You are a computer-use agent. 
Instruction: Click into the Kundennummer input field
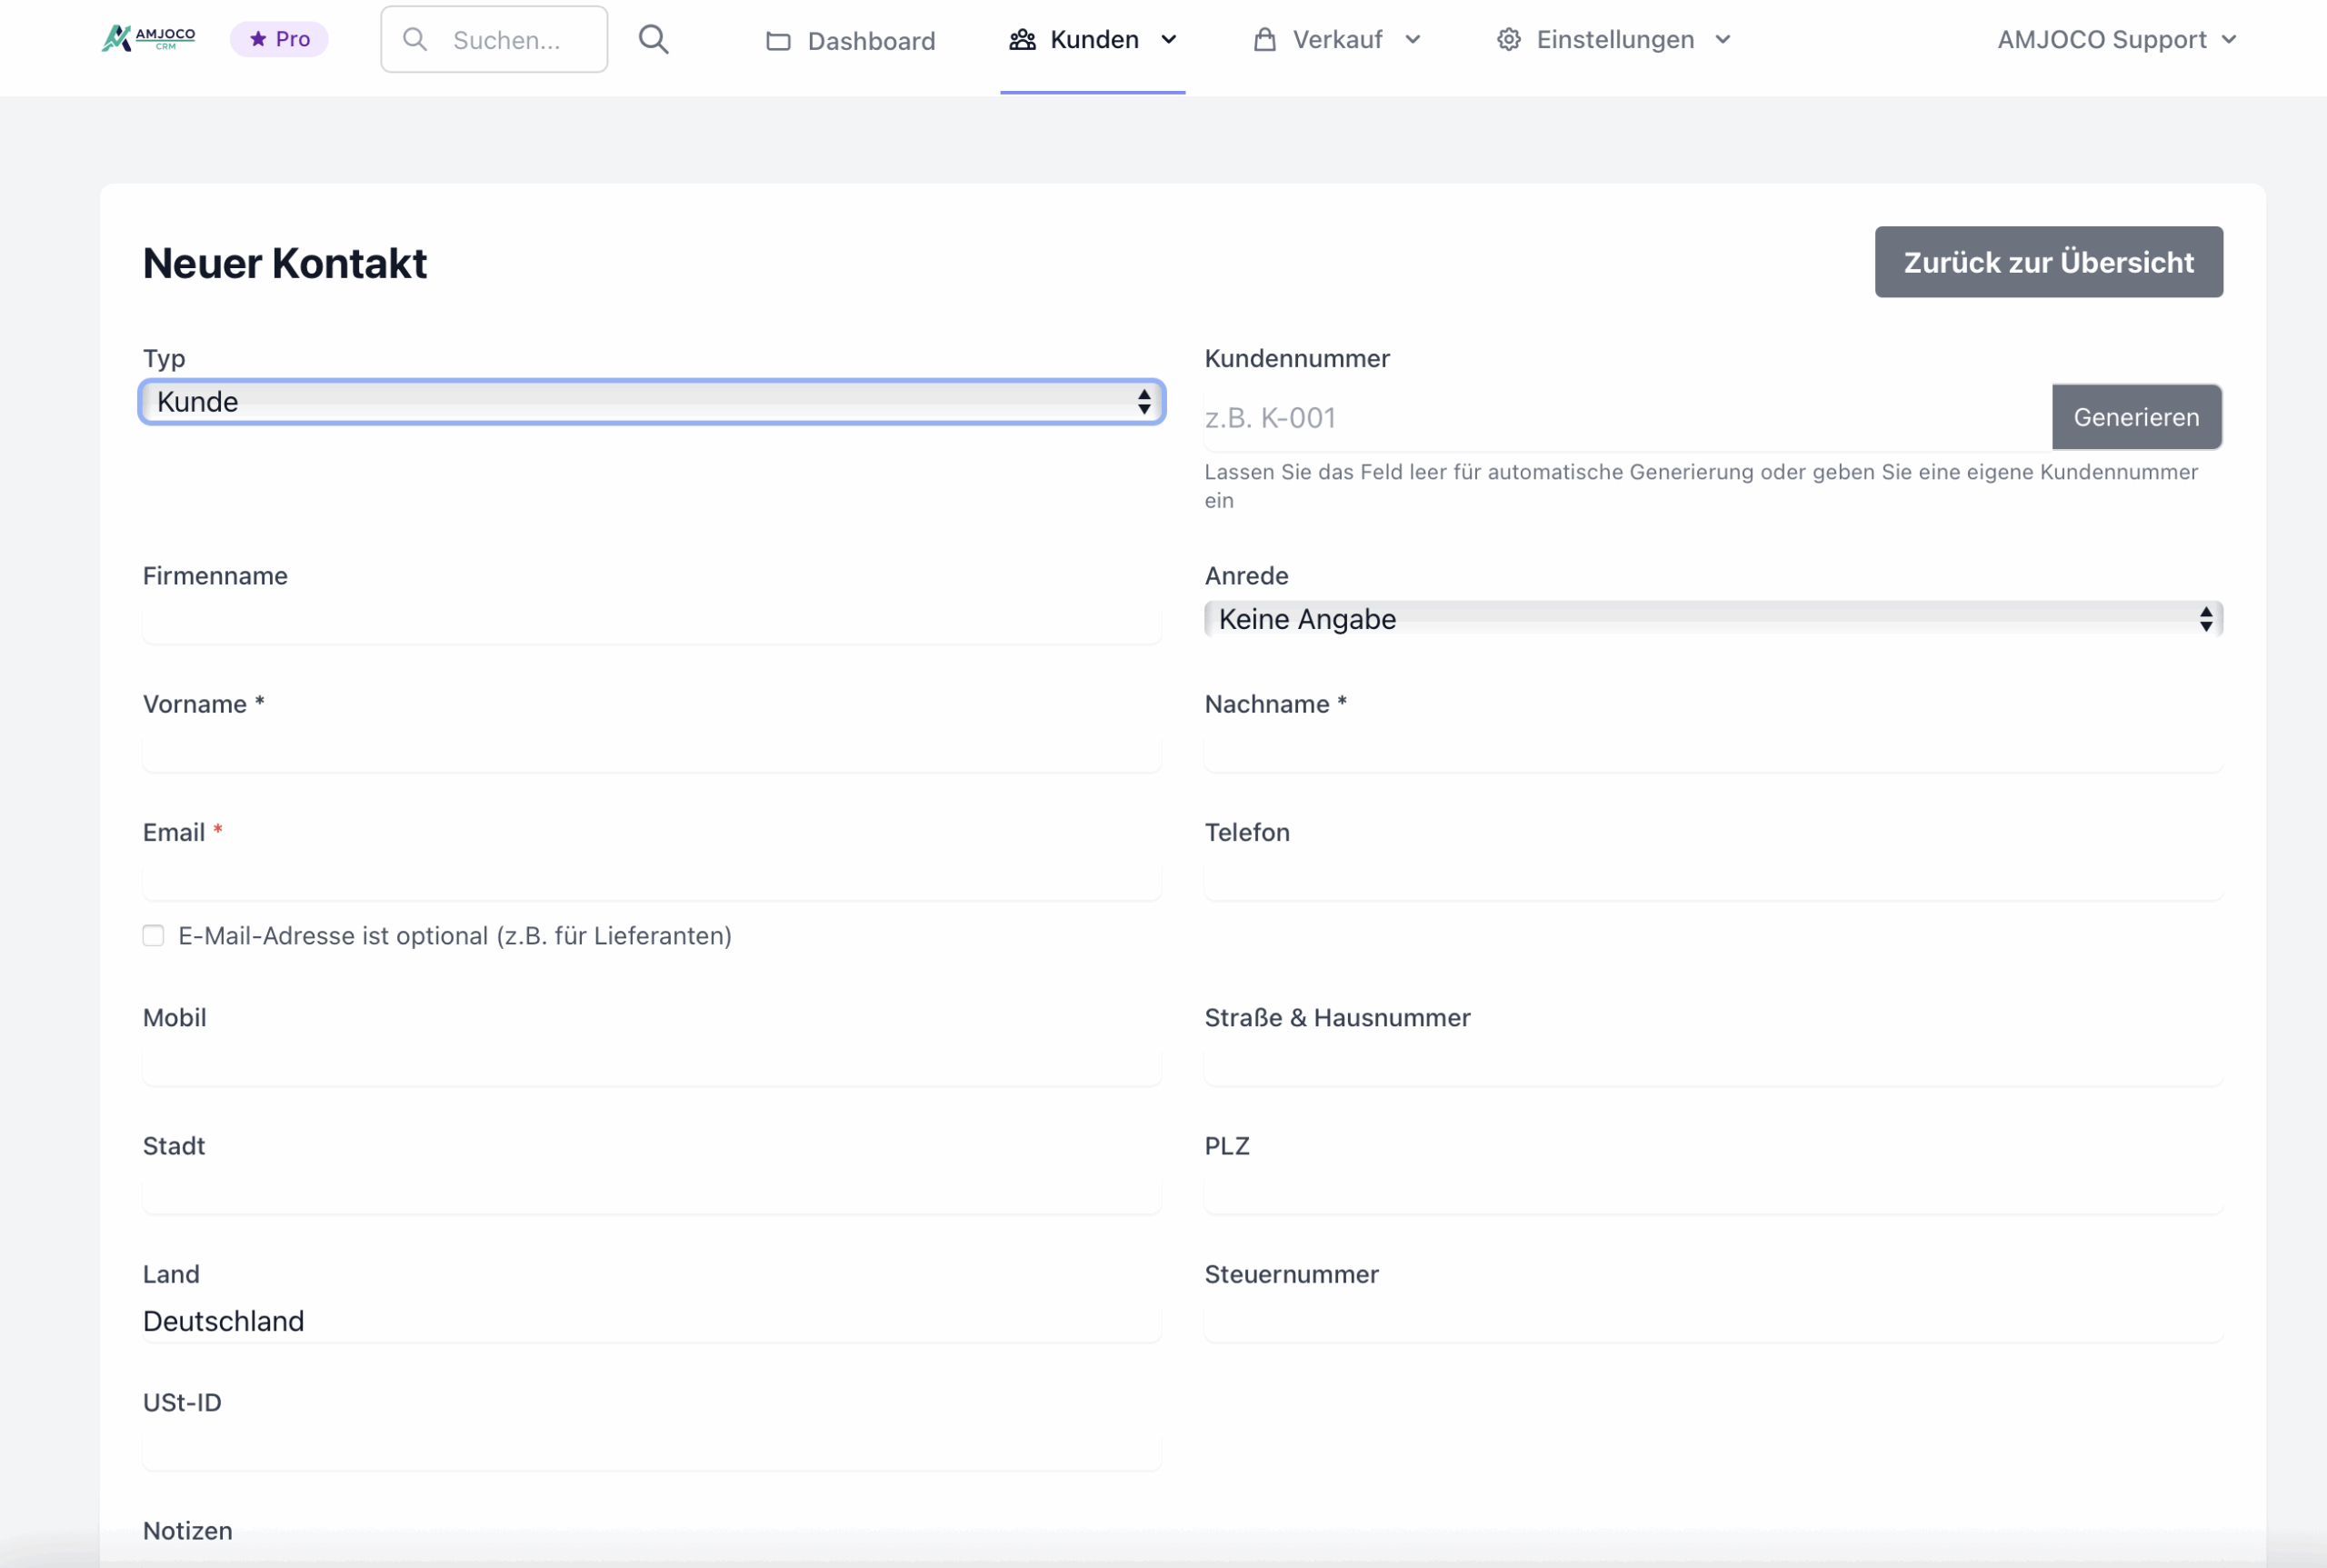1626,417
